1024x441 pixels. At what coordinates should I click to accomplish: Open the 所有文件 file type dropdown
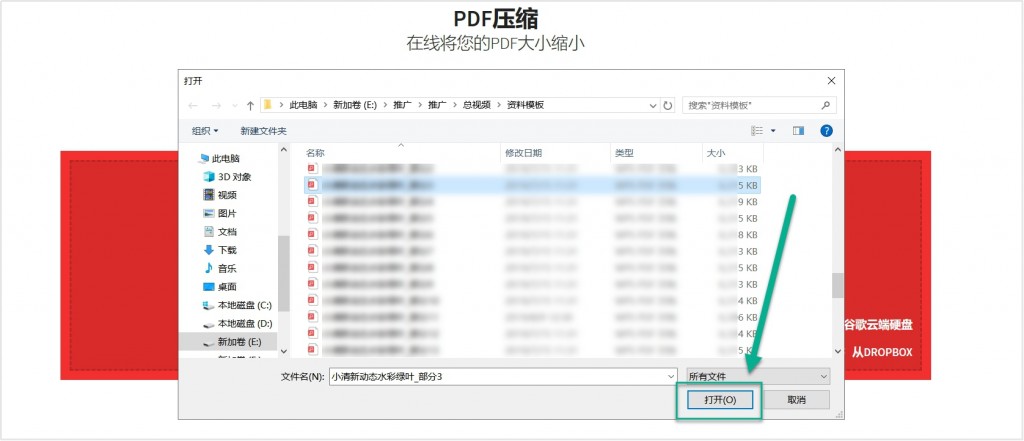(758, 376)
